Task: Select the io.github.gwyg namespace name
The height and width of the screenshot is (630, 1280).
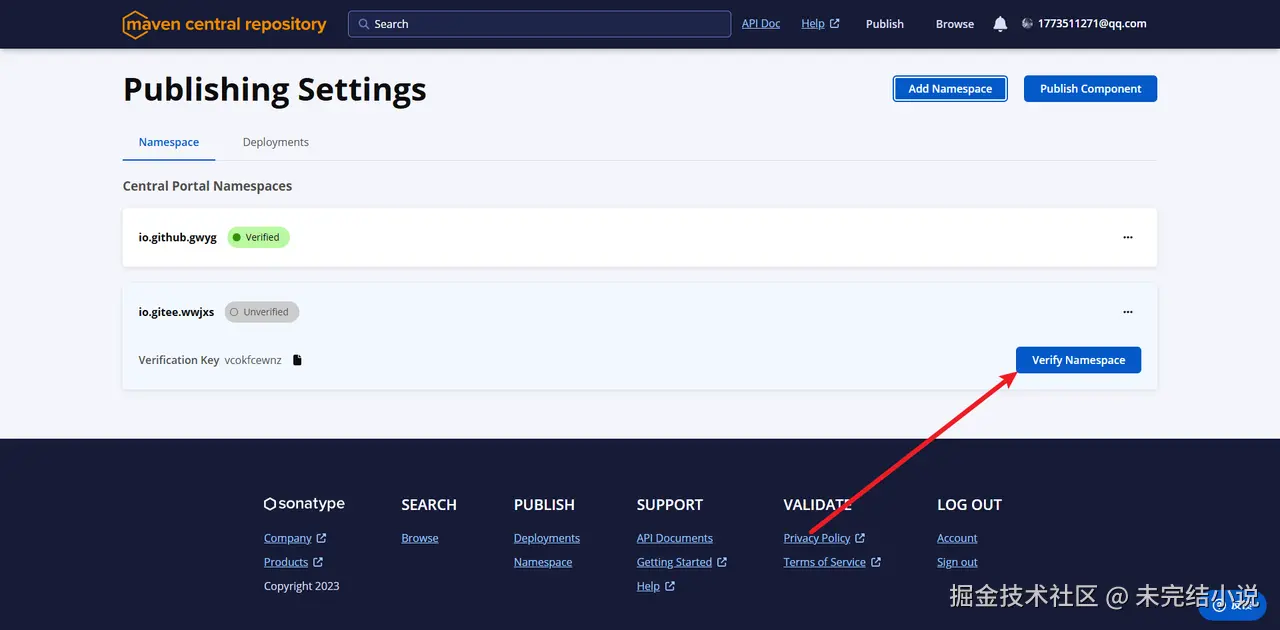Action: pos(177,237)
